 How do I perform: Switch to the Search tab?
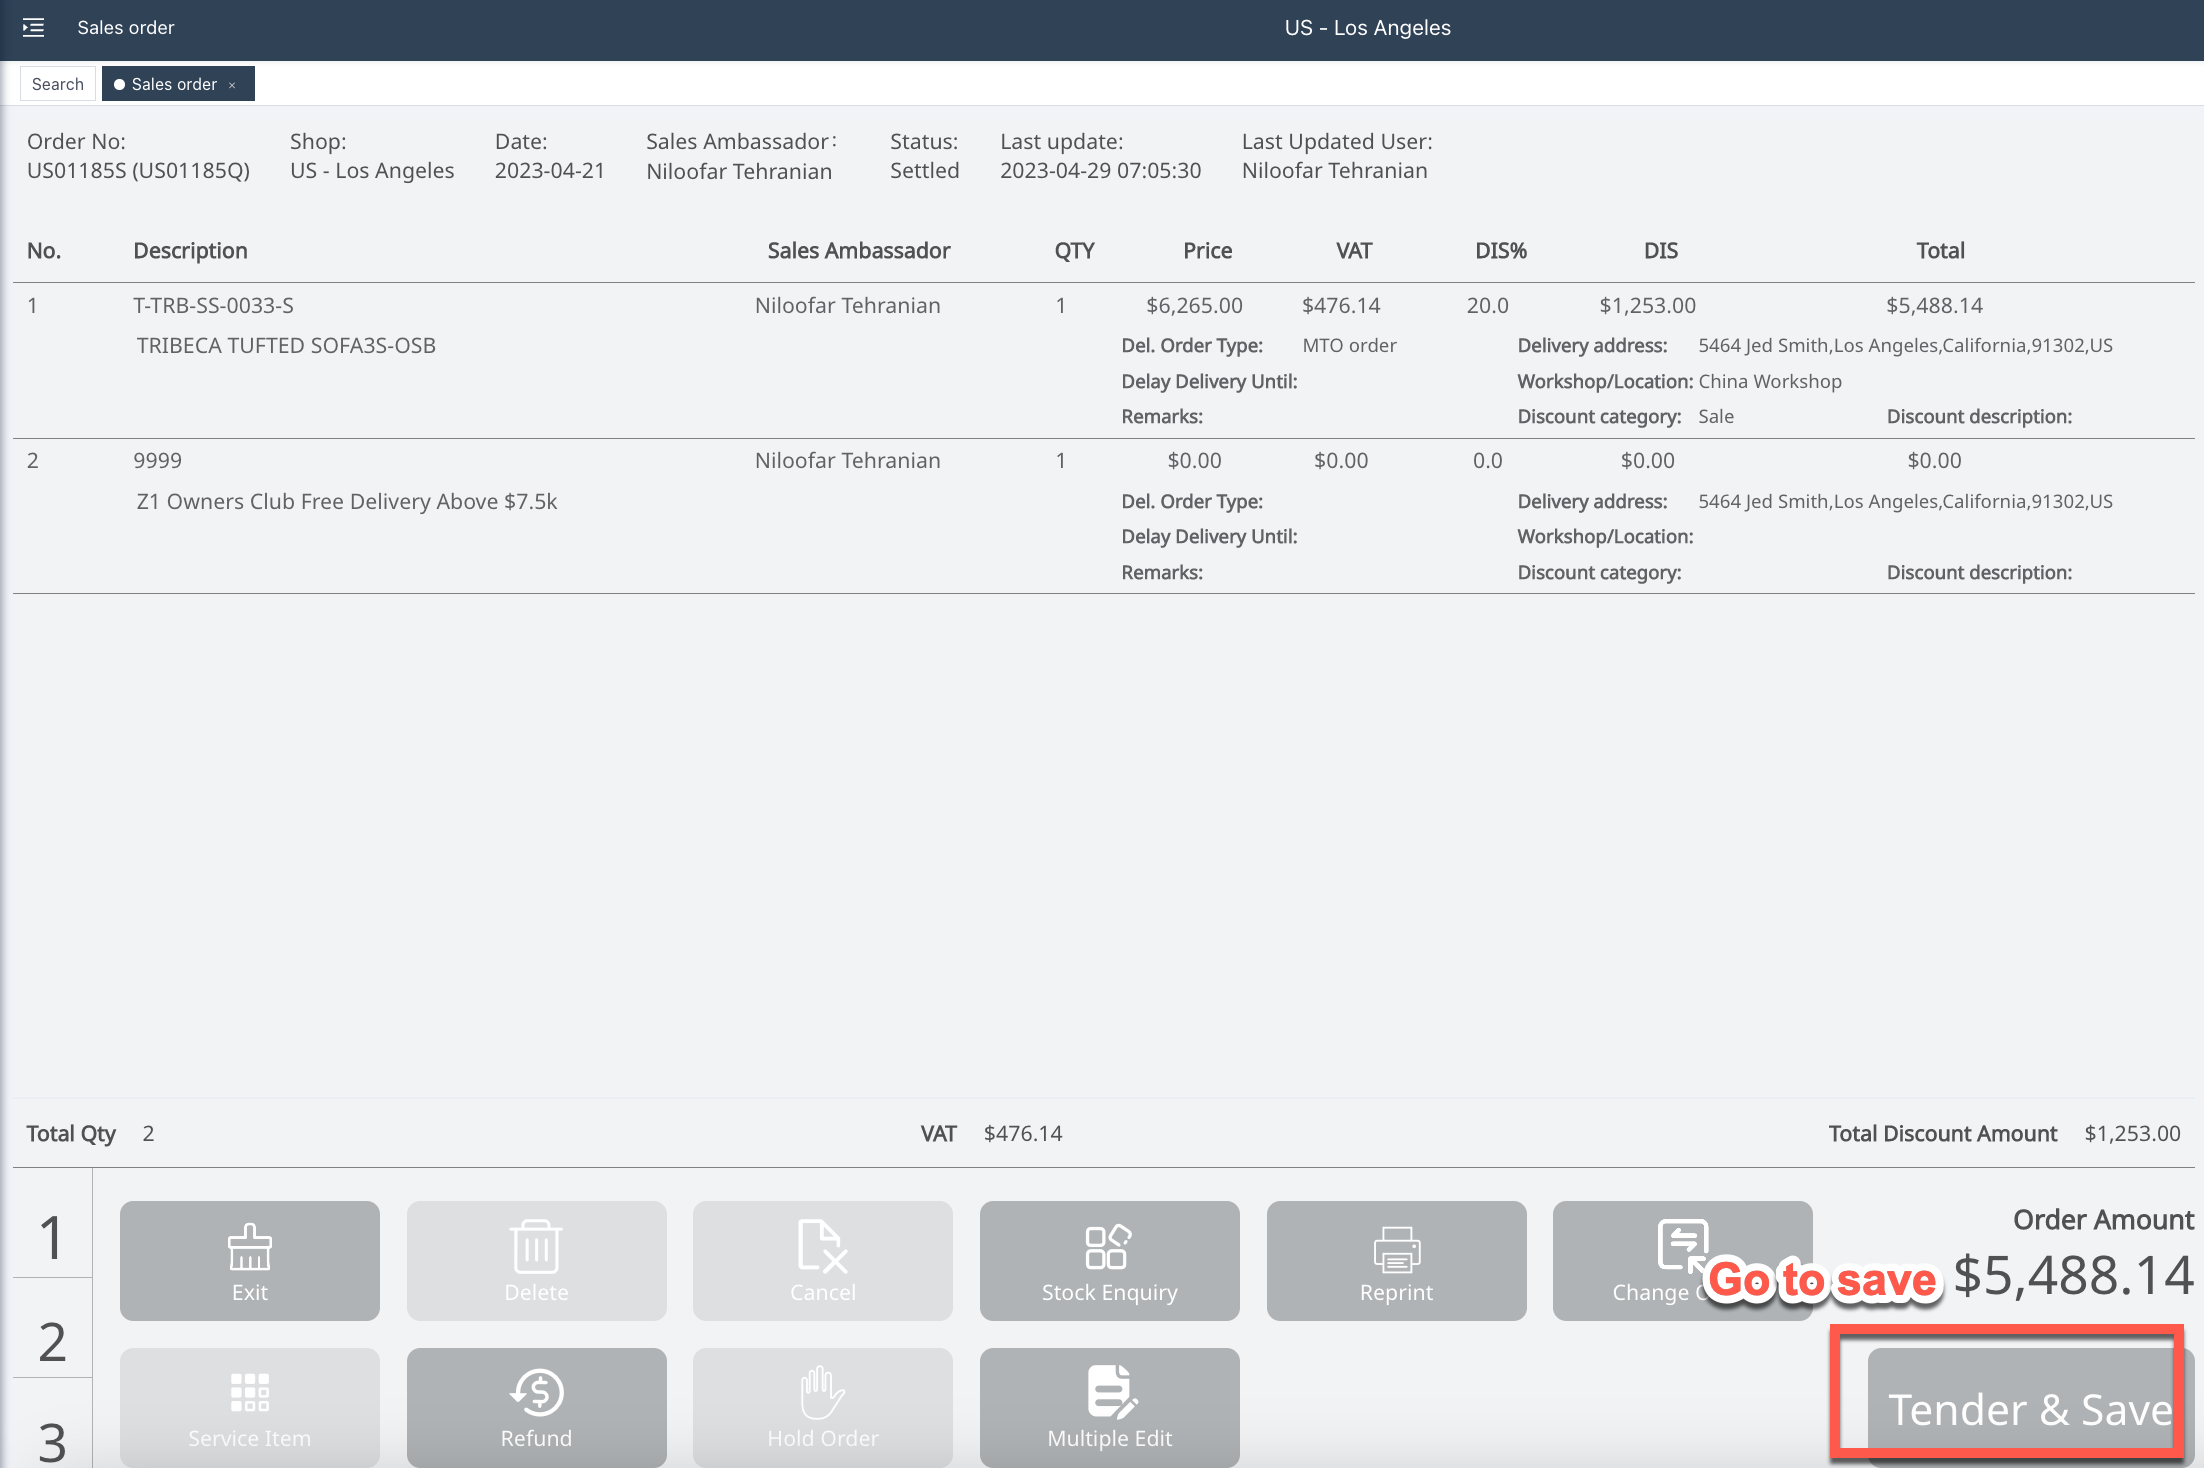click(58, 84)
